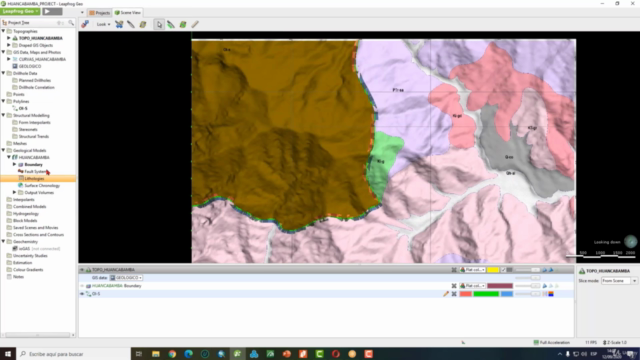Click the colour palette icon on OI-S row

tap(551, 294)
